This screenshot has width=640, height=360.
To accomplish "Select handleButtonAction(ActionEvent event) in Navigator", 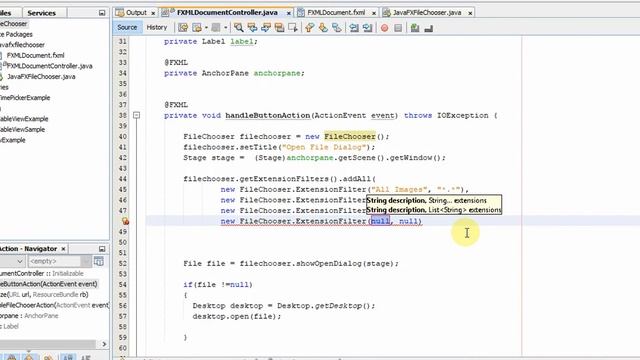I will coord(49,284).
